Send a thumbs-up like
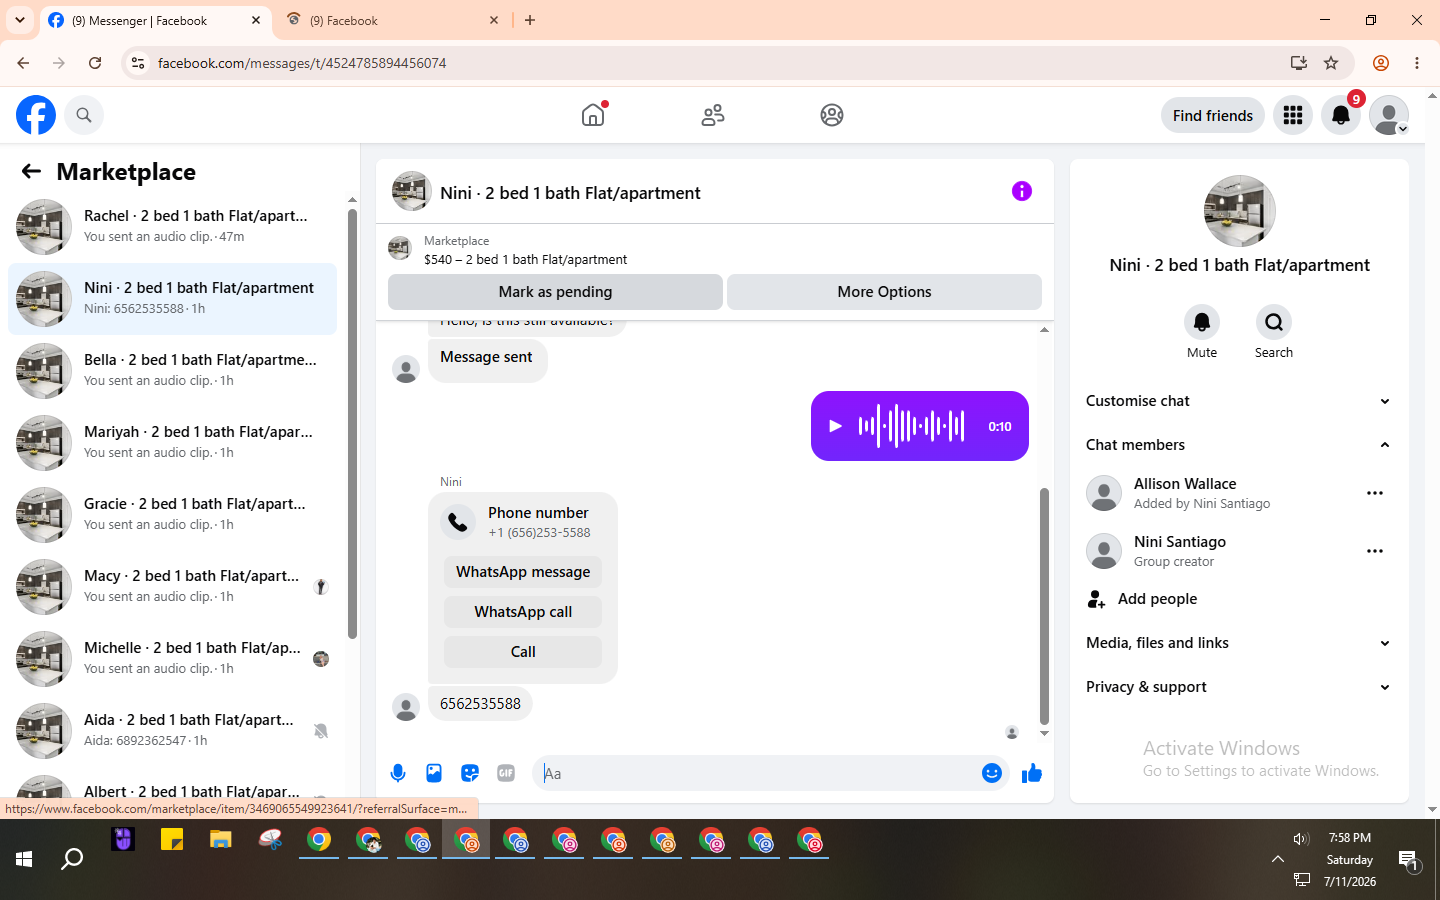This screenshot has width=1440, height=900. [x=1032, y=773]
